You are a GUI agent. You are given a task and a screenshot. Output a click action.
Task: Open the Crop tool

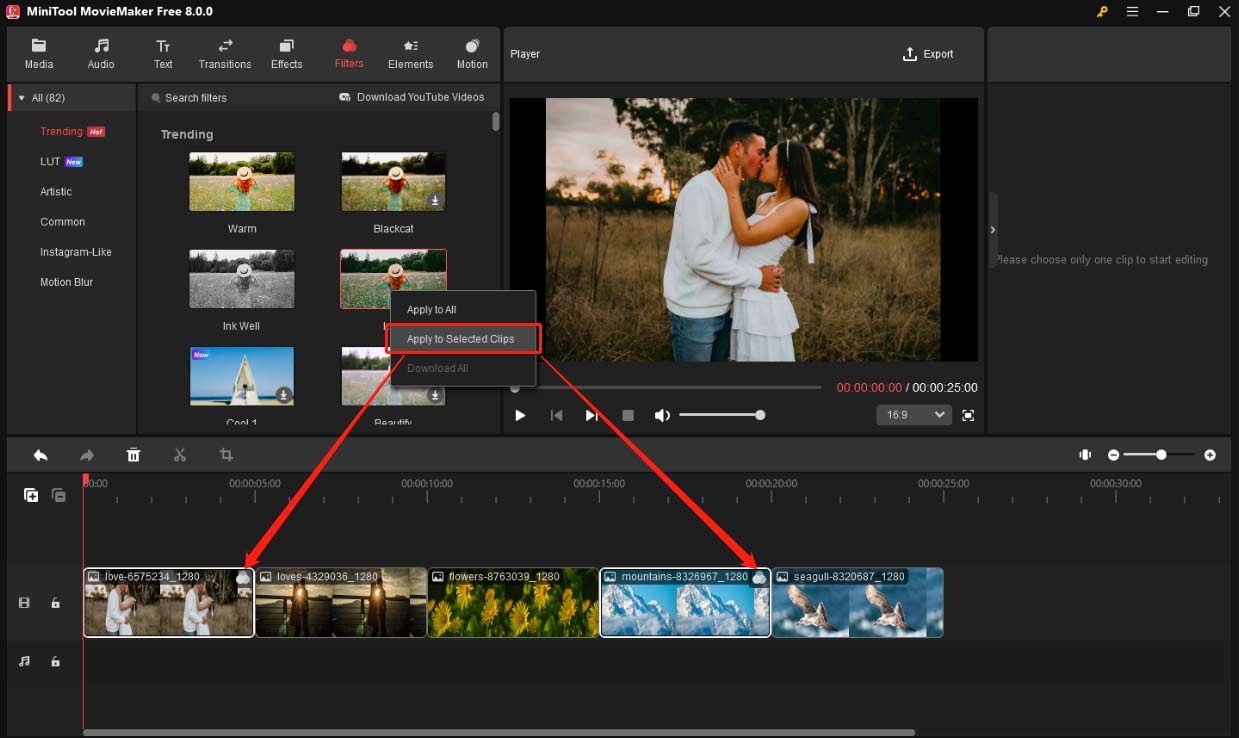click(227, 455)
